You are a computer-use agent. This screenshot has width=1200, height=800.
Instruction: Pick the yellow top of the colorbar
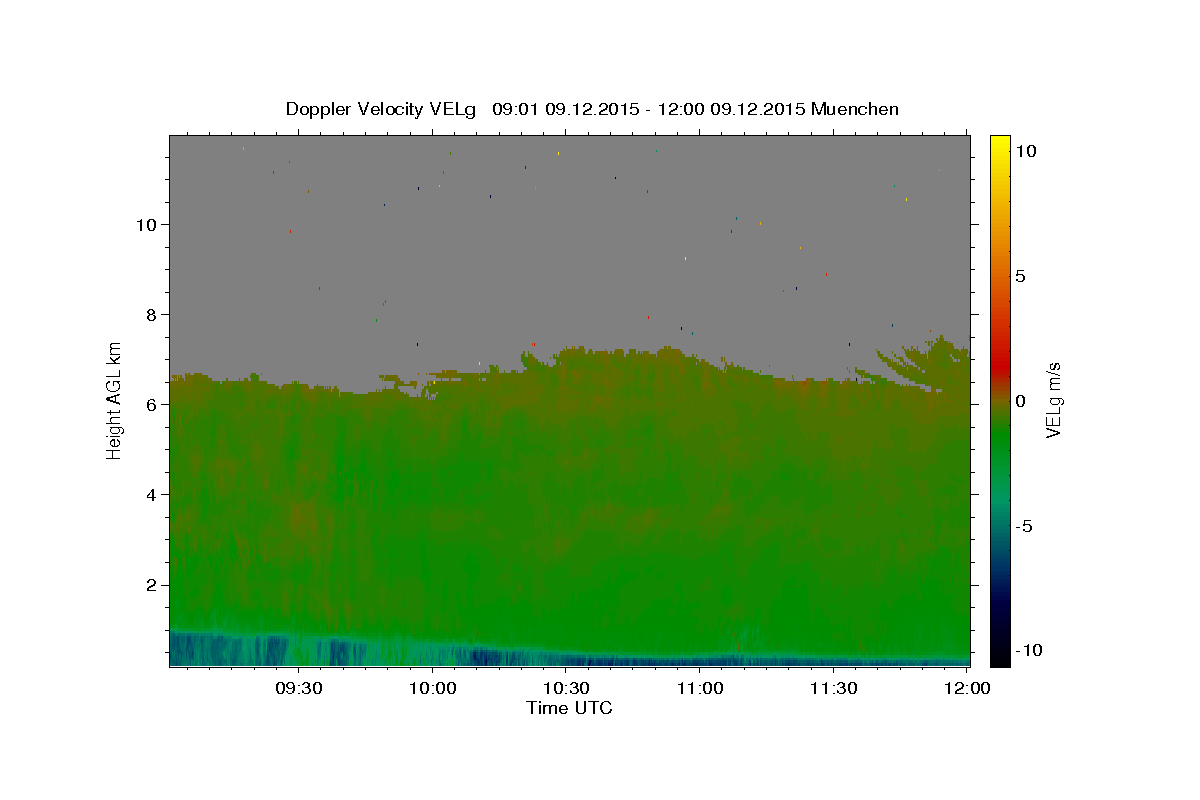tap(1000, 145)
